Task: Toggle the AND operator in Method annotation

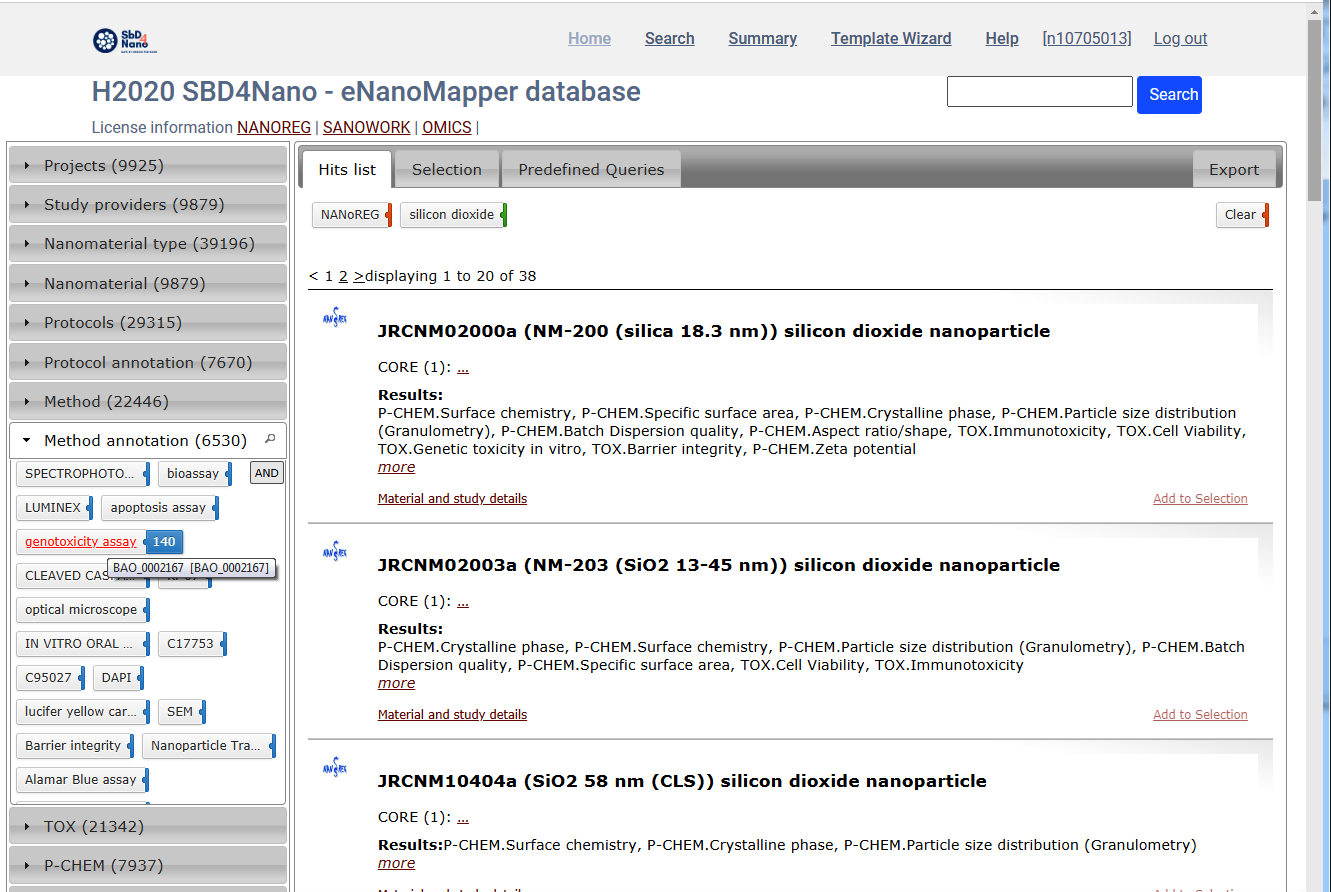Action: pos(266,474)
